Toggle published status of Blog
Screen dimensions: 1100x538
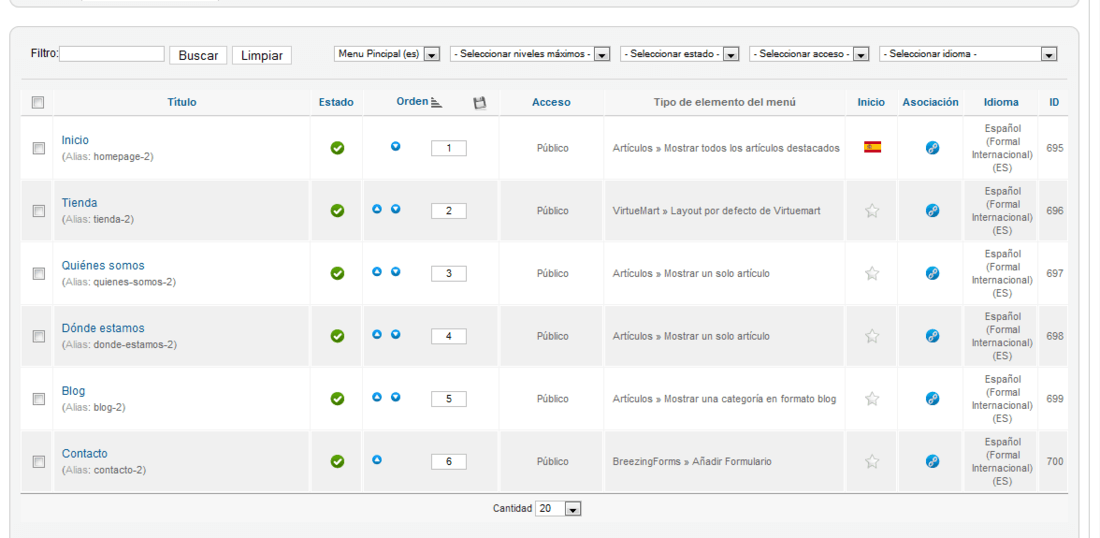(x=337, y=398)
